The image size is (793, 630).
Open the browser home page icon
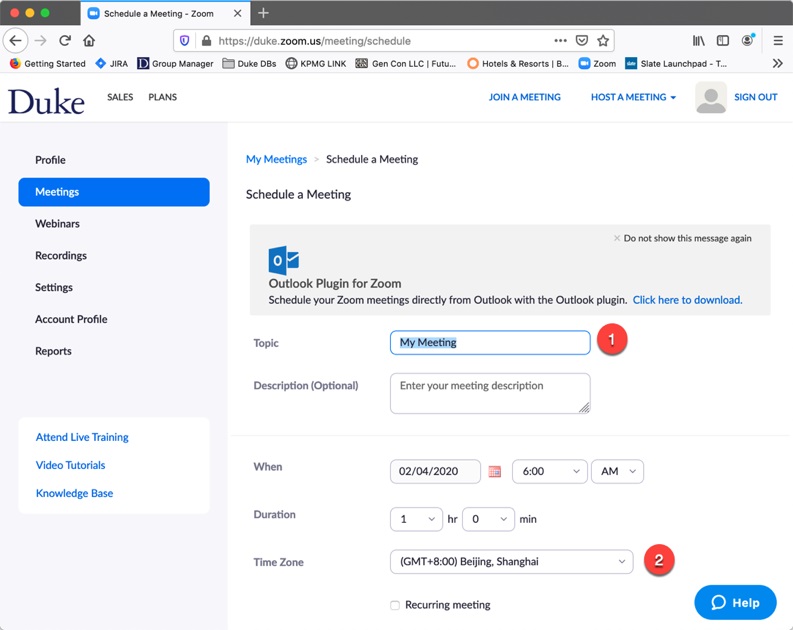pyautogui.click(x=89, y=40)
